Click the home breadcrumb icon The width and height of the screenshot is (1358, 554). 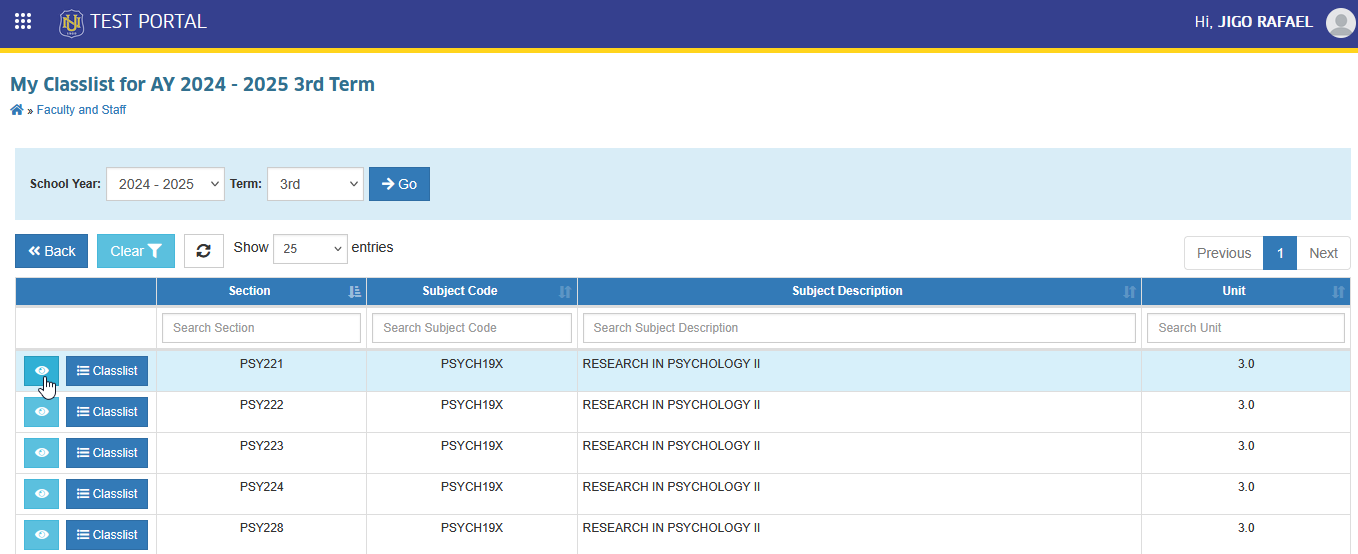tap(17, 110)
